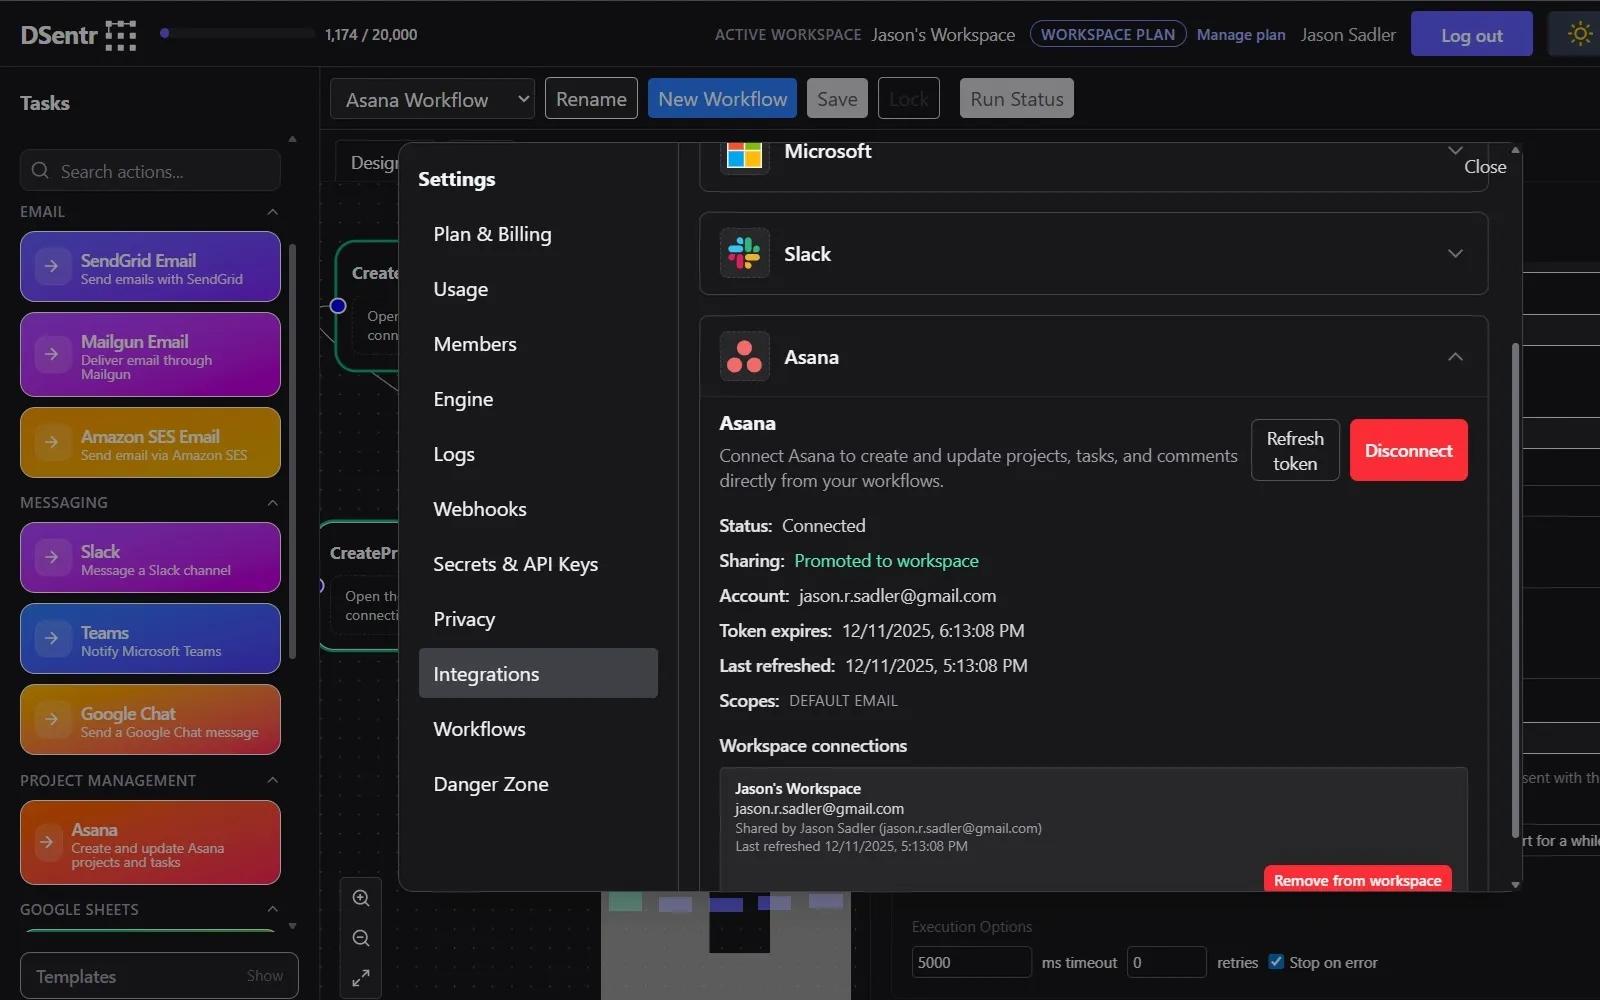This screenshot has width=1600, height=1000.
Task: Open the Asana Workflow dropdown
Action: point(432,99)
